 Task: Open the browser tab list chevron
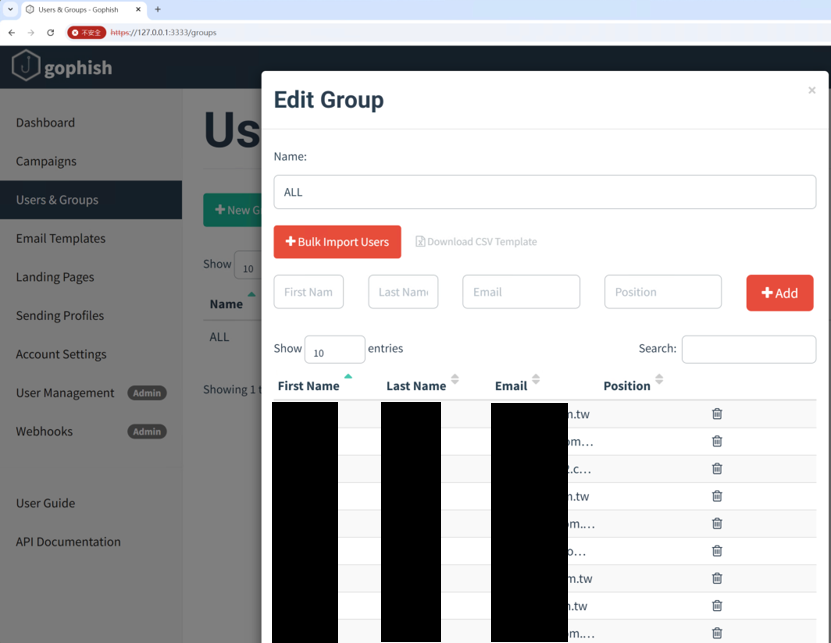point(10,9)
